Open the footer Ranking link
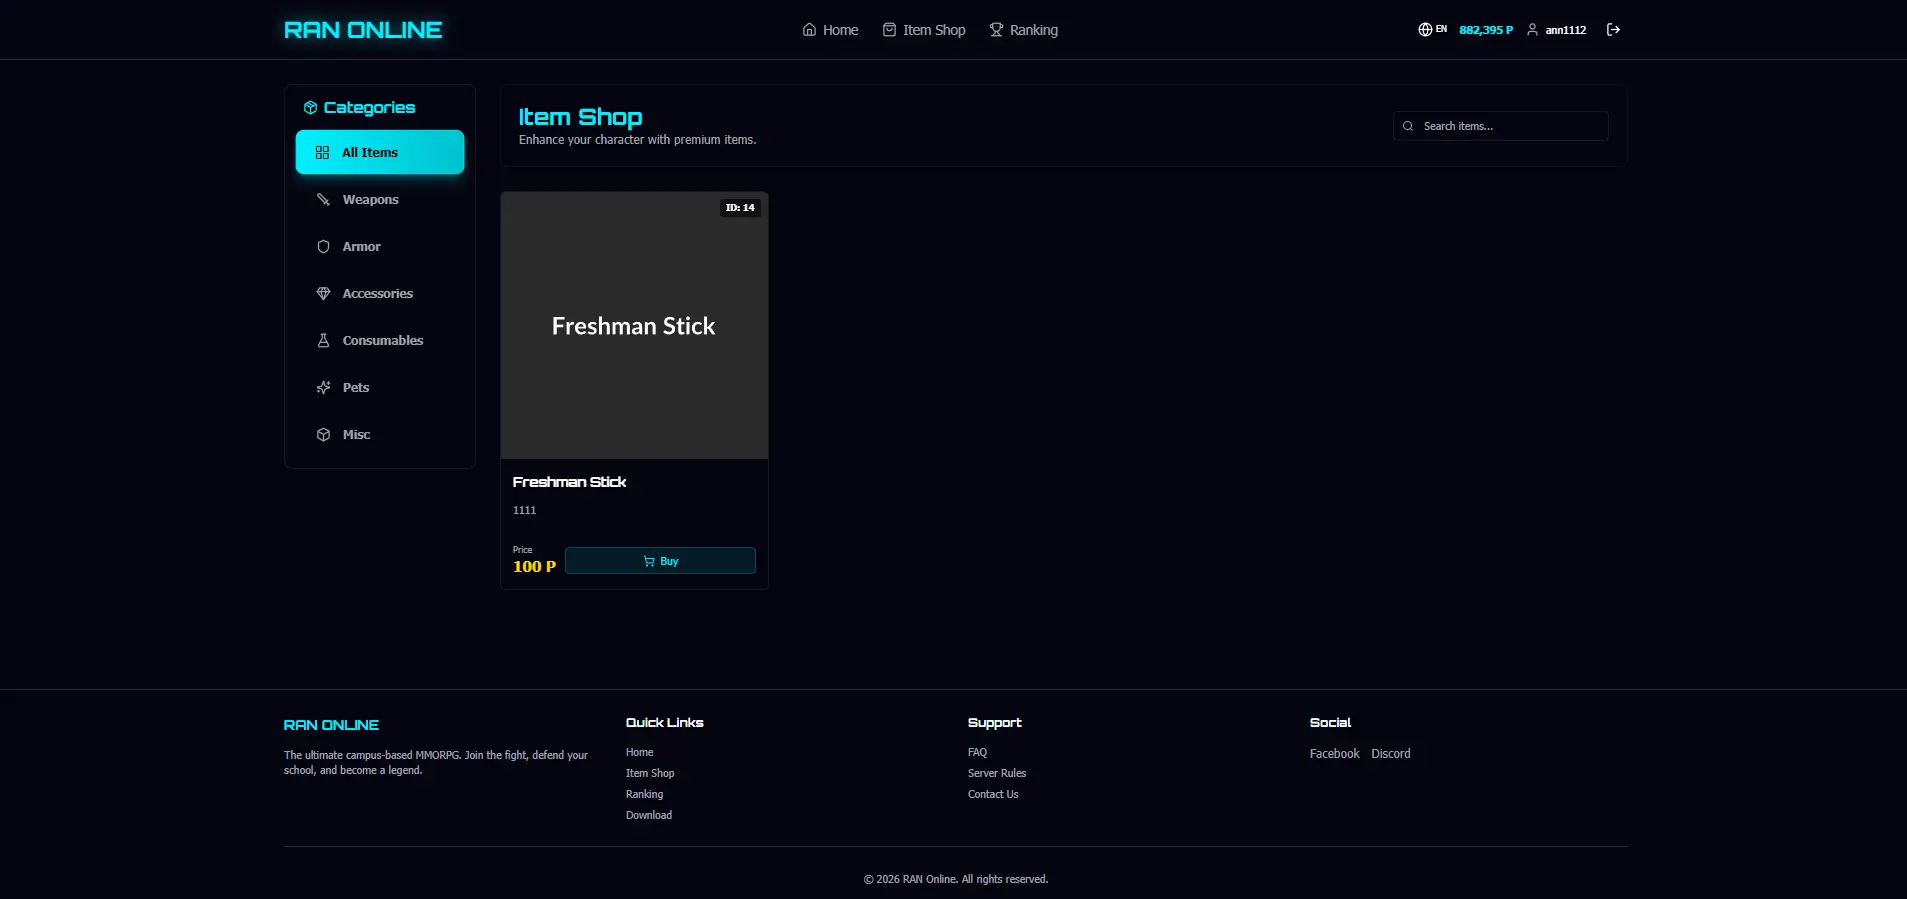 (x=644, y=794)
